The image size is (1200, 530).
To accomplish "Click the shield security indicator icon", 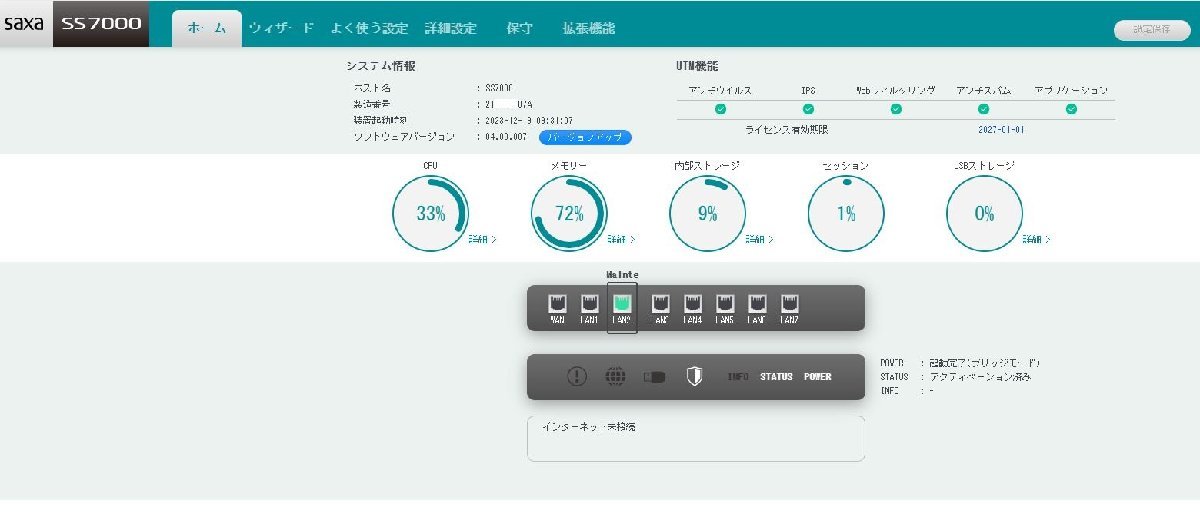I will coord(694,376).
